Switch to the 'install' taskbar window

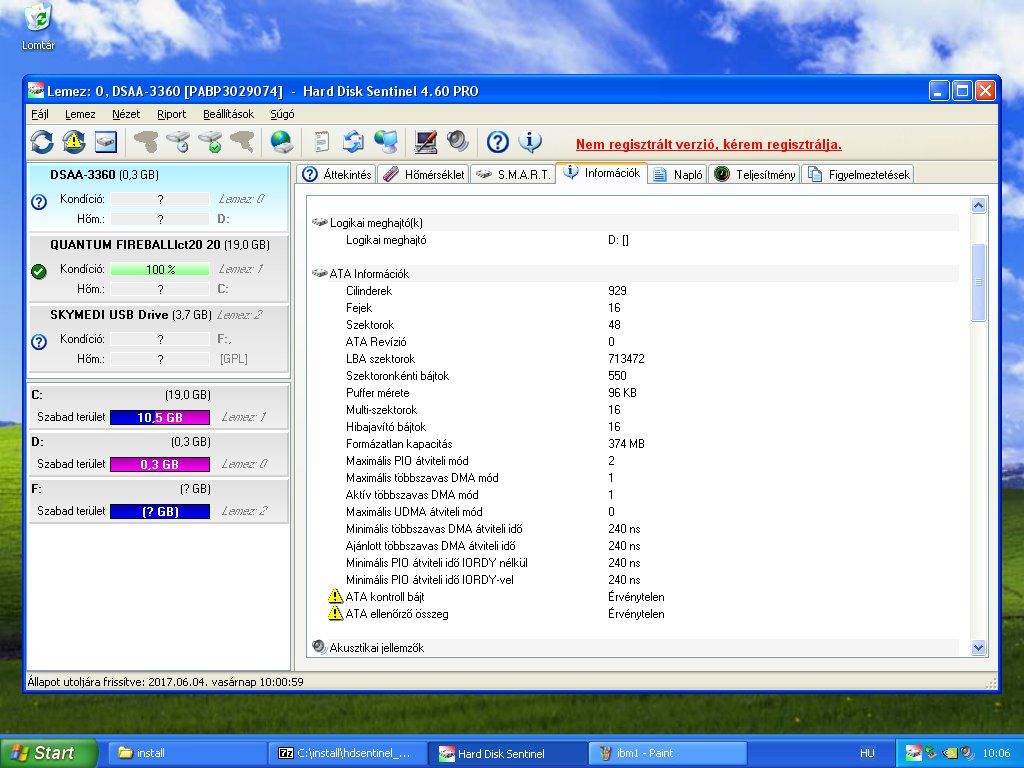click(185, 753)
